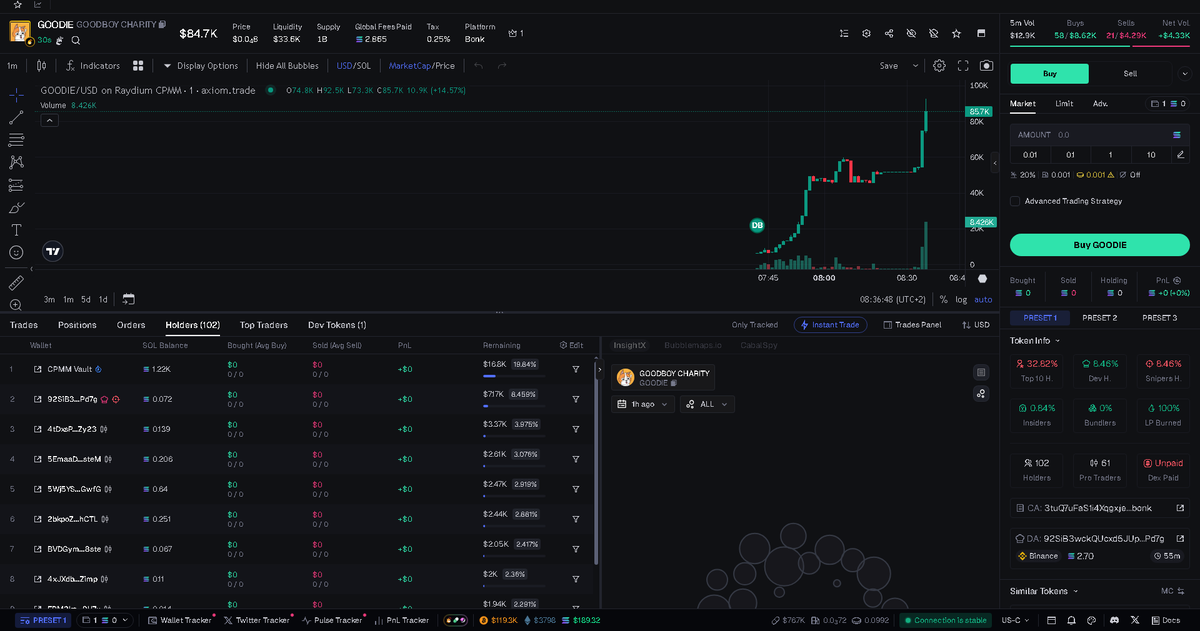The width and height of the screenshot is (1200, 631).
Task: Open Wallet Tracker from status bar
Action: pyautogui.click(x=180, y=620)
